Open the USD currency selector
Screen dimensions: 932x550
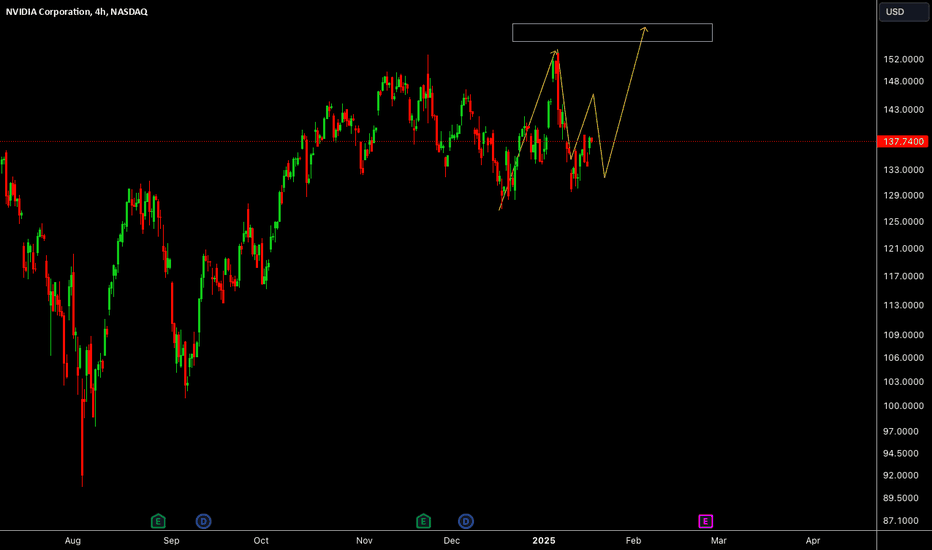[x=903, y=12]
